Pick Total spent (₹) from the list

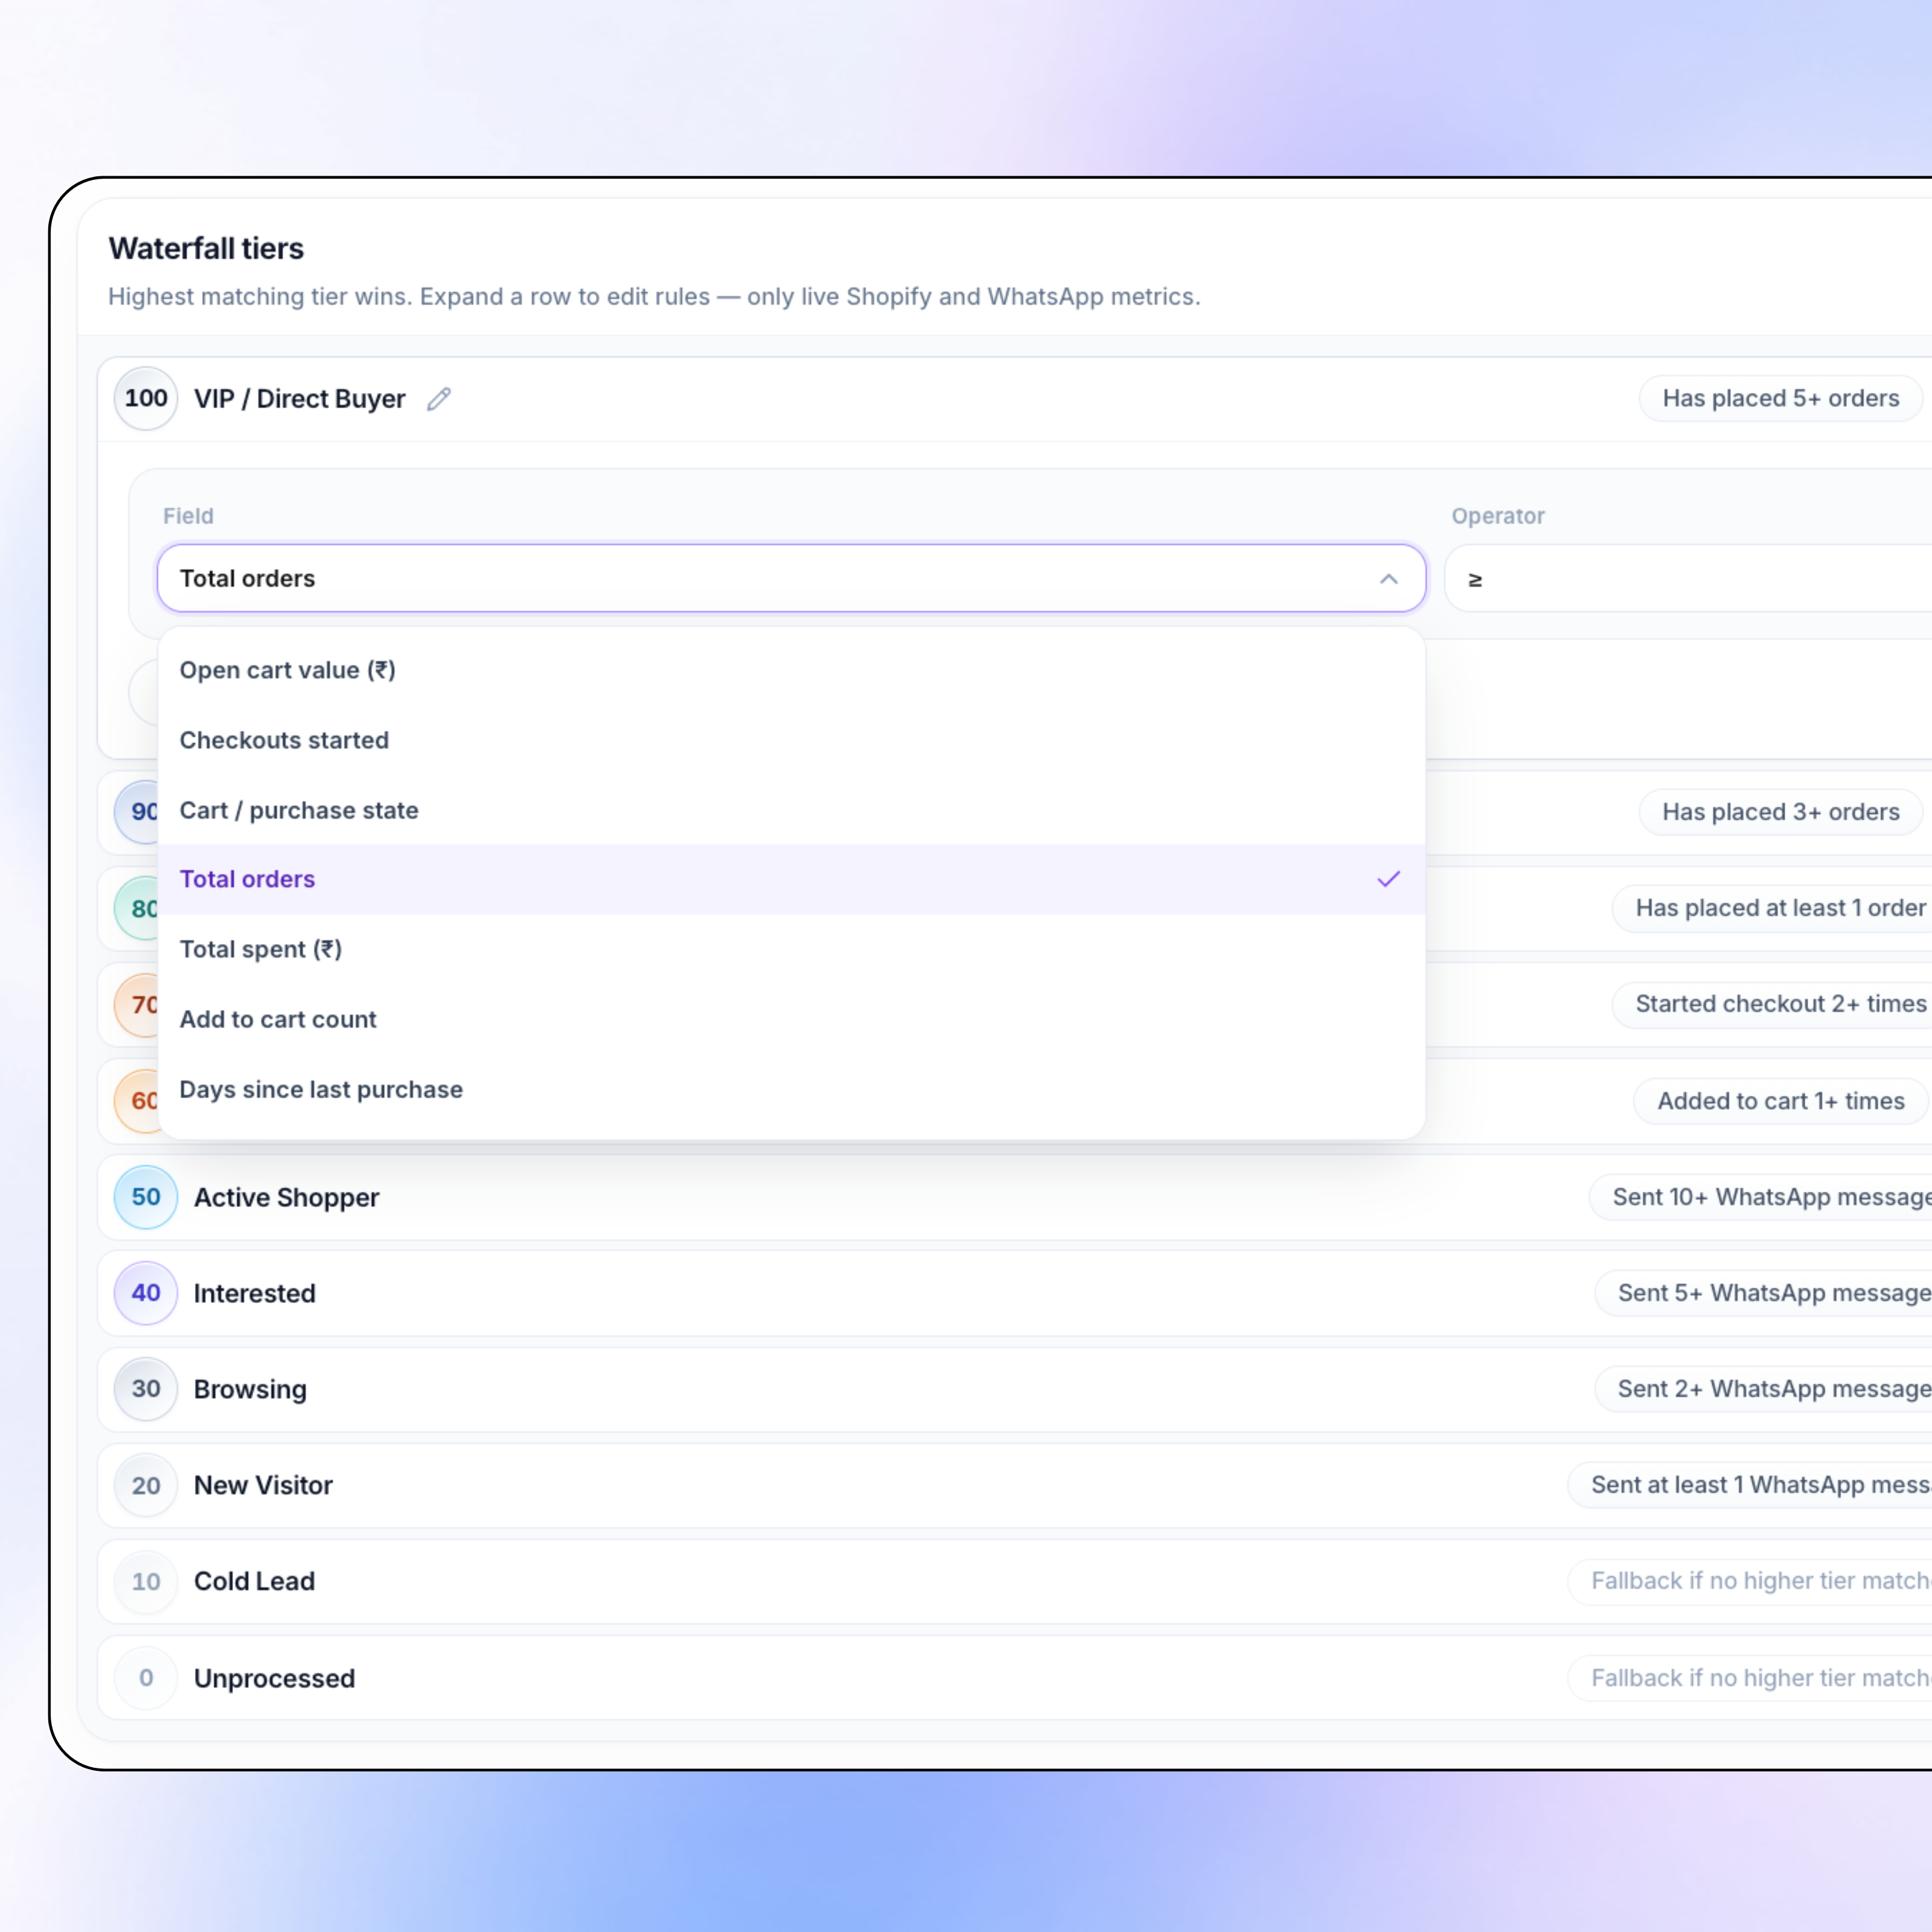[791, 949]
